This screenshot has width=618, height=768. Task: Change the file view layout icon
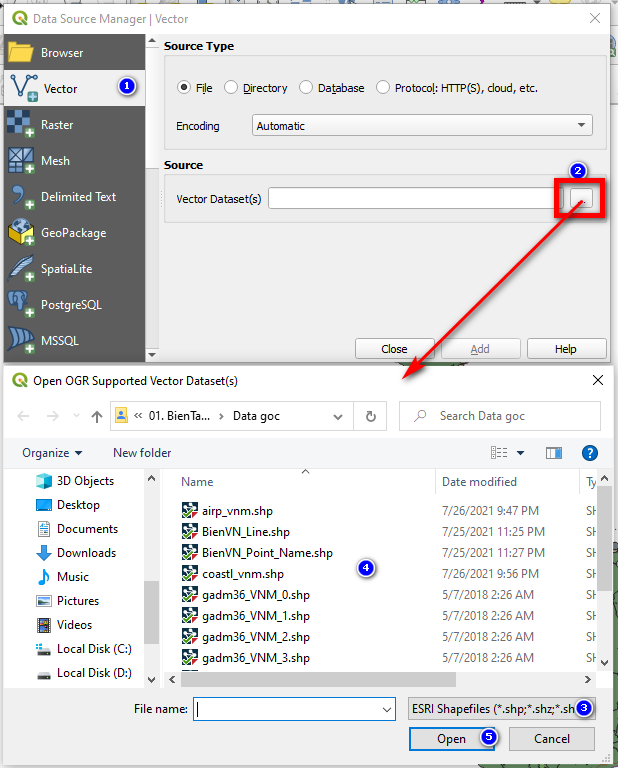coord(499,453)
